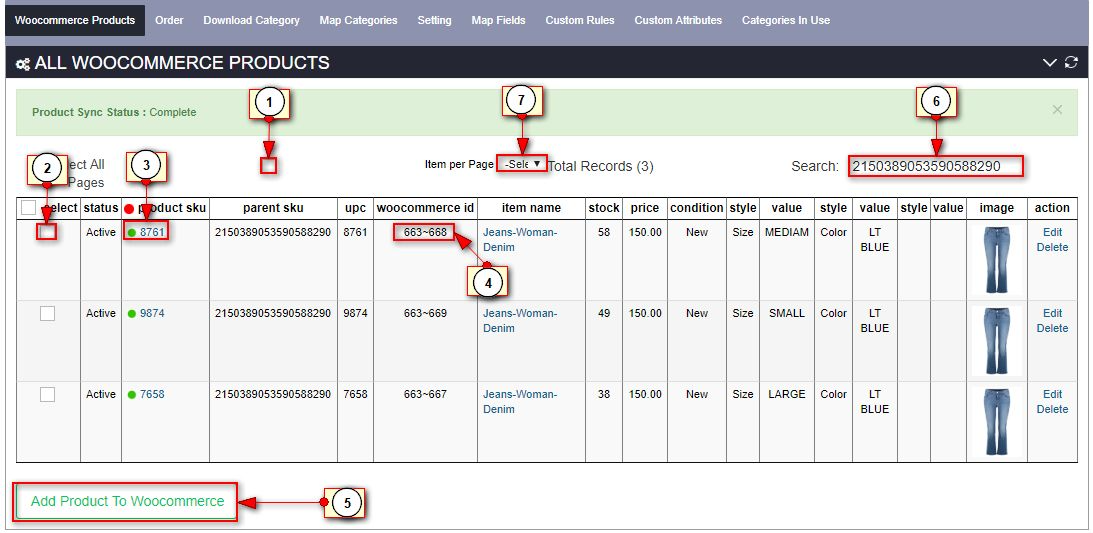Click Add Product To Woocommerce button
The width and height of the screenshot is (1093, 533).
coord(126,502)
